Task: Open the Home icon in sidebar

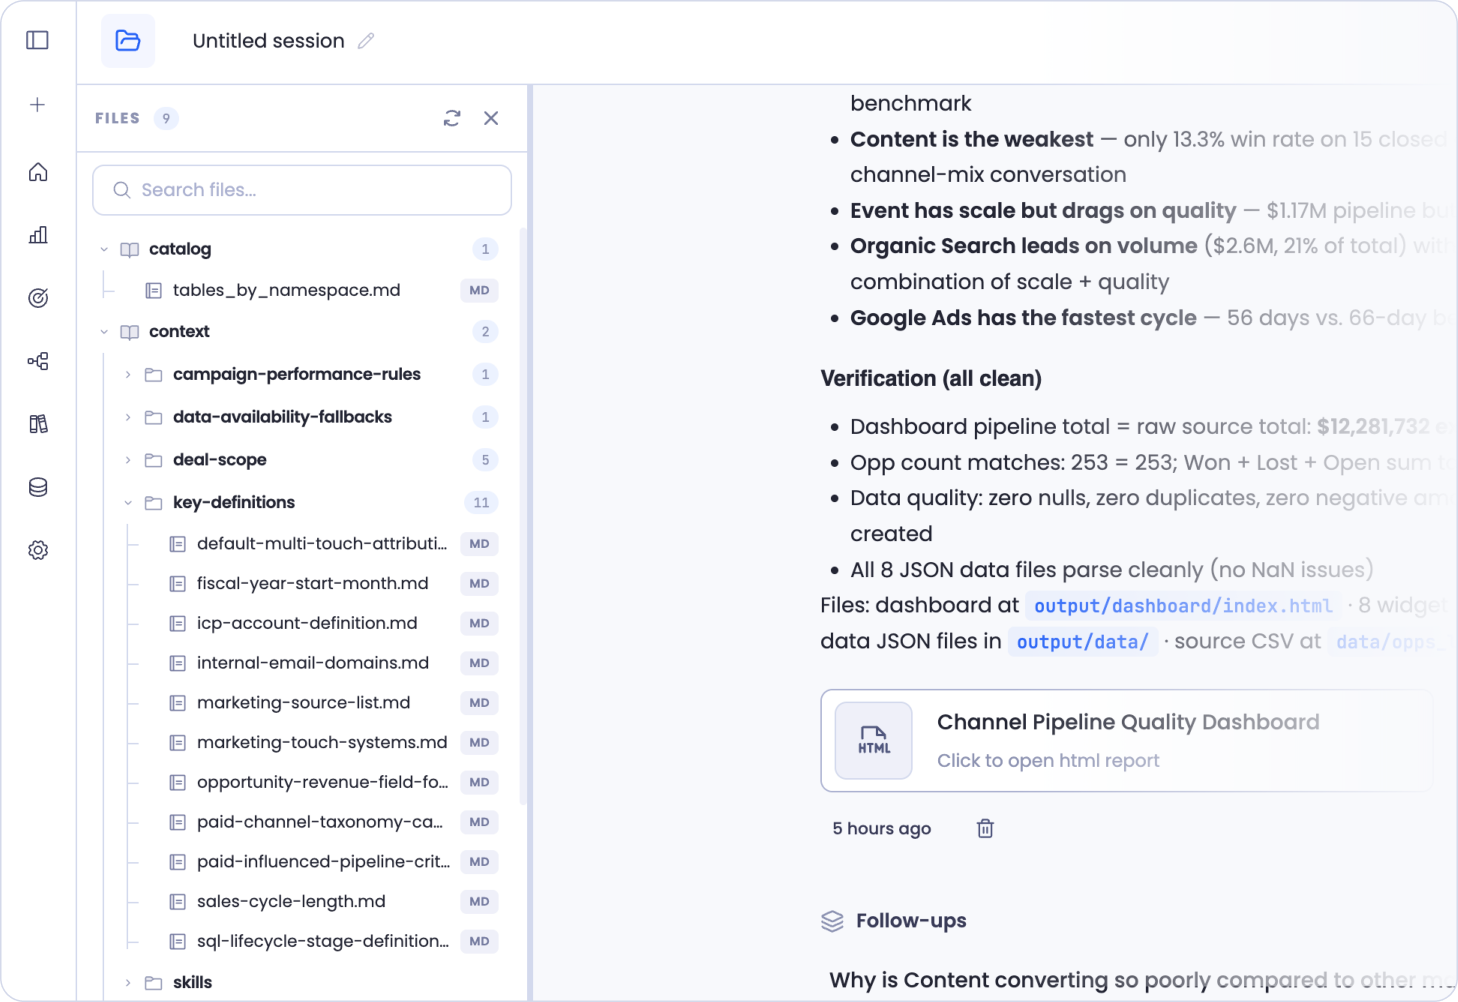Action: (x=38, y=172)
